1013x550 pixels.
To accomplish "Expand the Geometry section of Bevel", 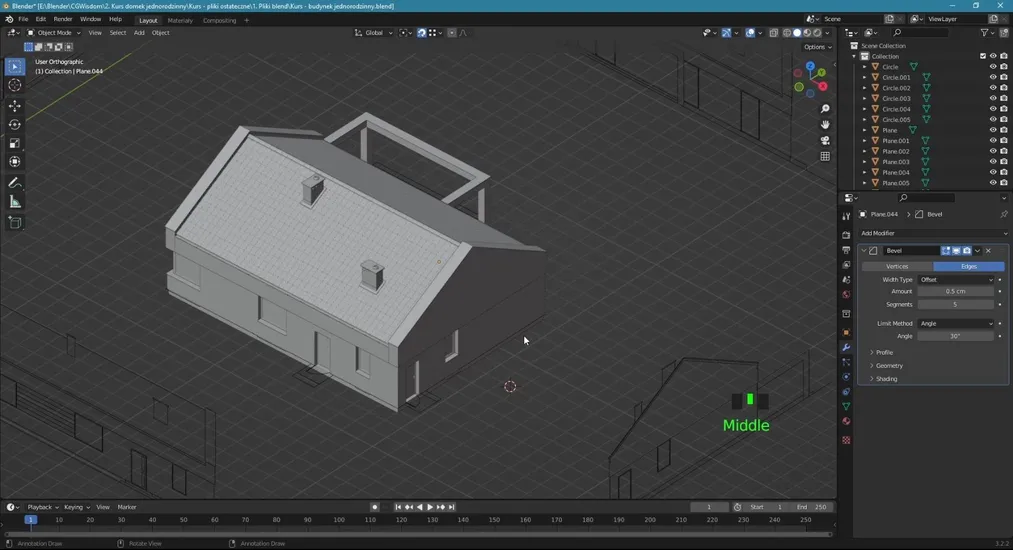I will [889, 366].
